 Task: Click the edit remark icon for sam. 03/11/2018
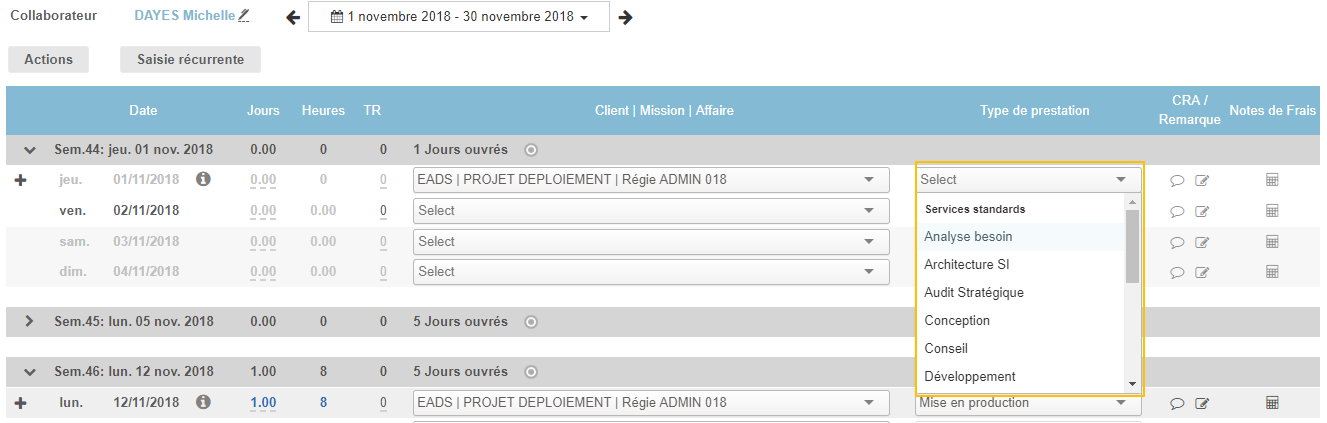[1202, 242]
